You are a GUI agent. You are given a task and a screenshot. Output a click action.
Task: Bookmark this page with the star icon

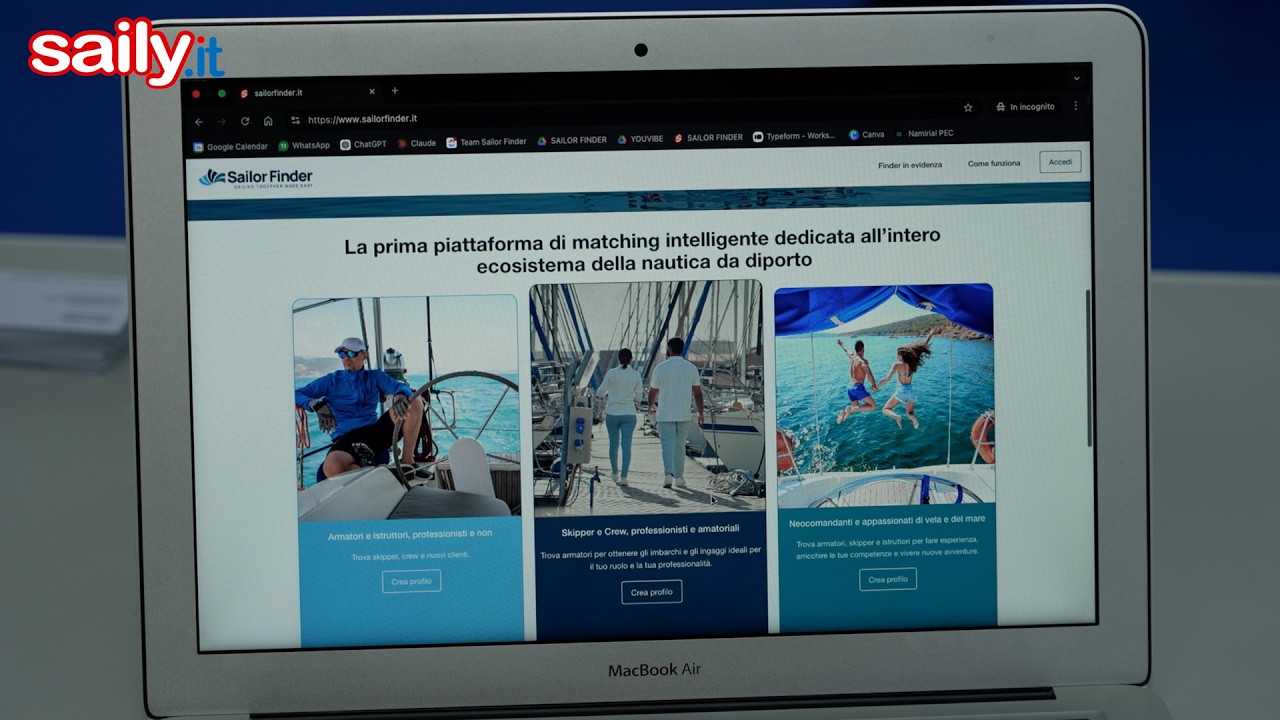968,107
